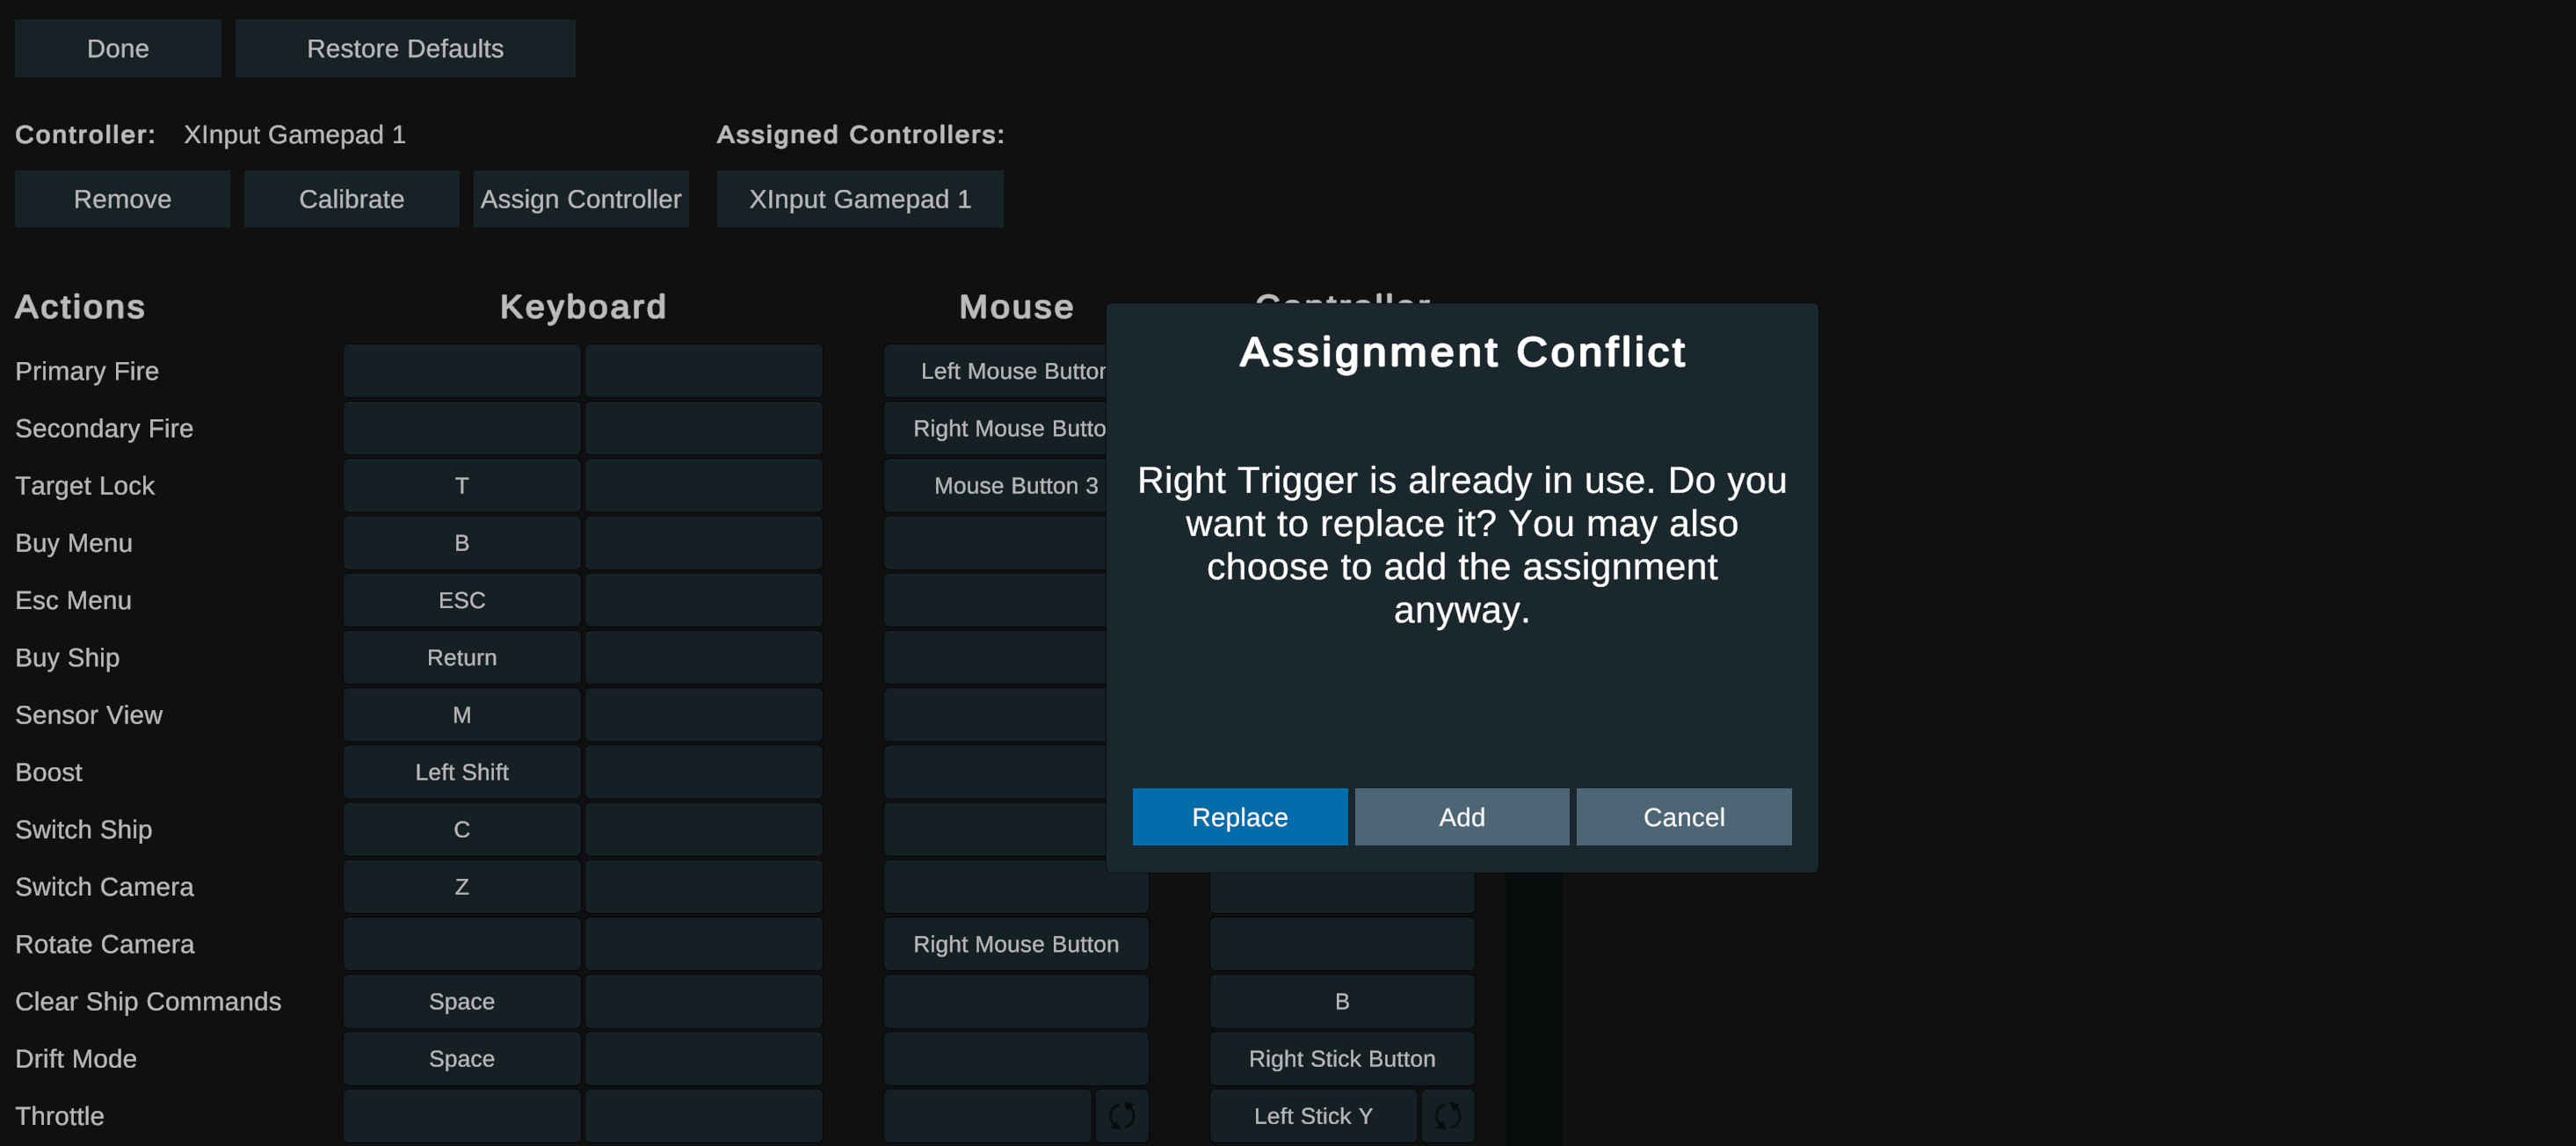
Task: Select Target Lock keyboard binding T
Action: 461,485
